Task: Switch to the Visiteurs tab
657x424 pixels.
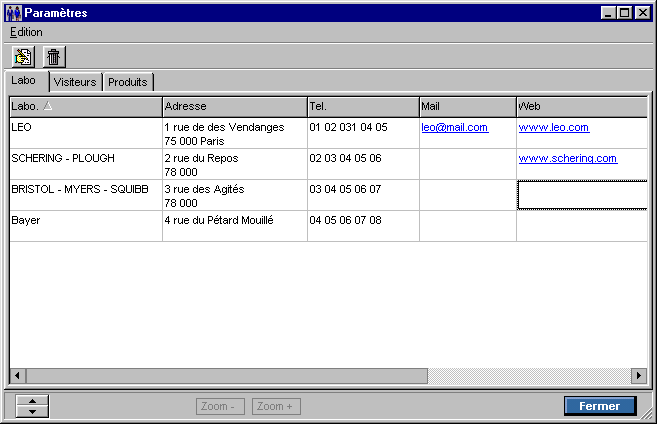Action: [75, 82]
